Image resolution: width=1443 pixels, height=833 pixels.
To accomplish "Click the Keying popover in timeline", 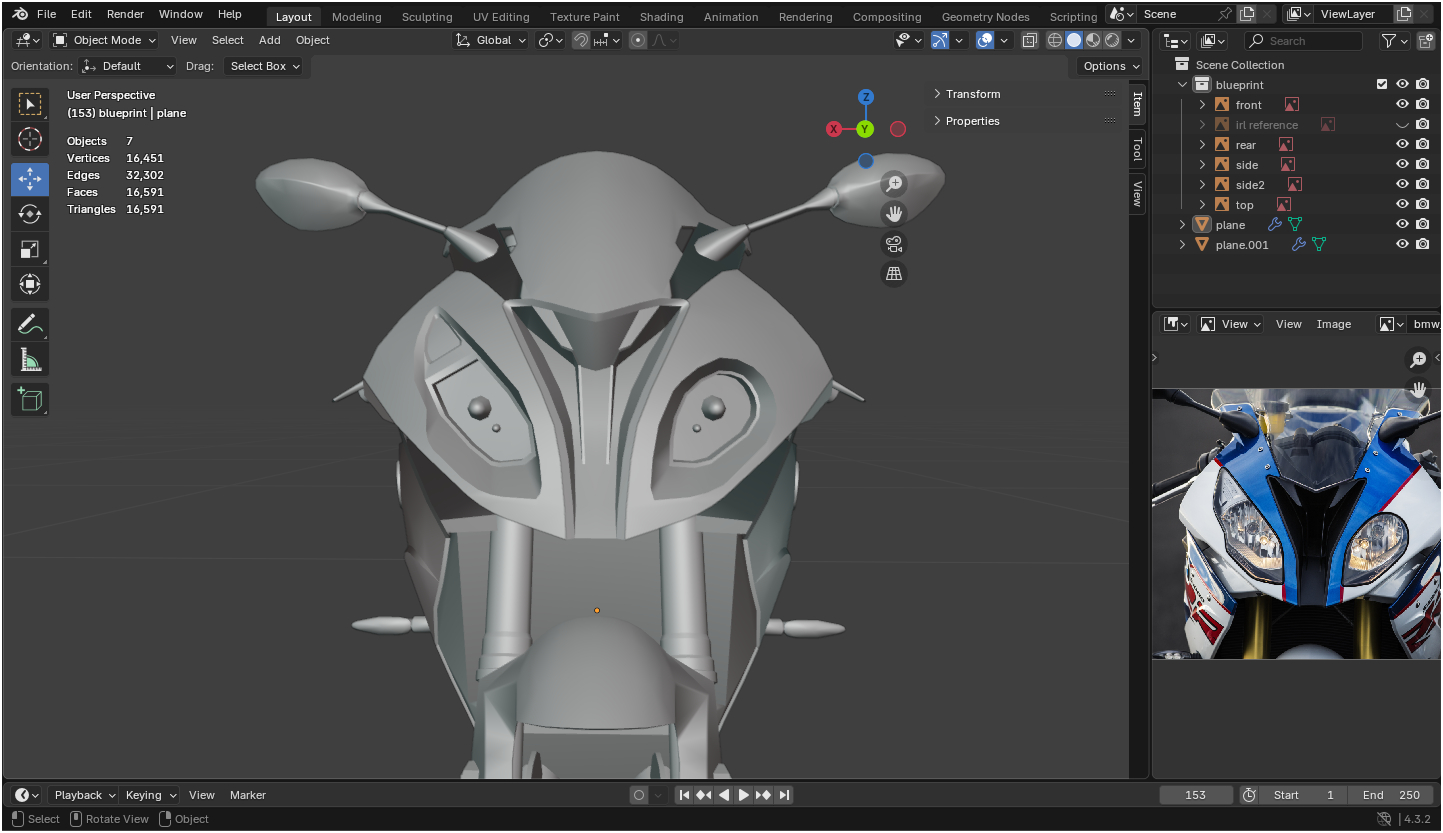I will coord(149,795).
